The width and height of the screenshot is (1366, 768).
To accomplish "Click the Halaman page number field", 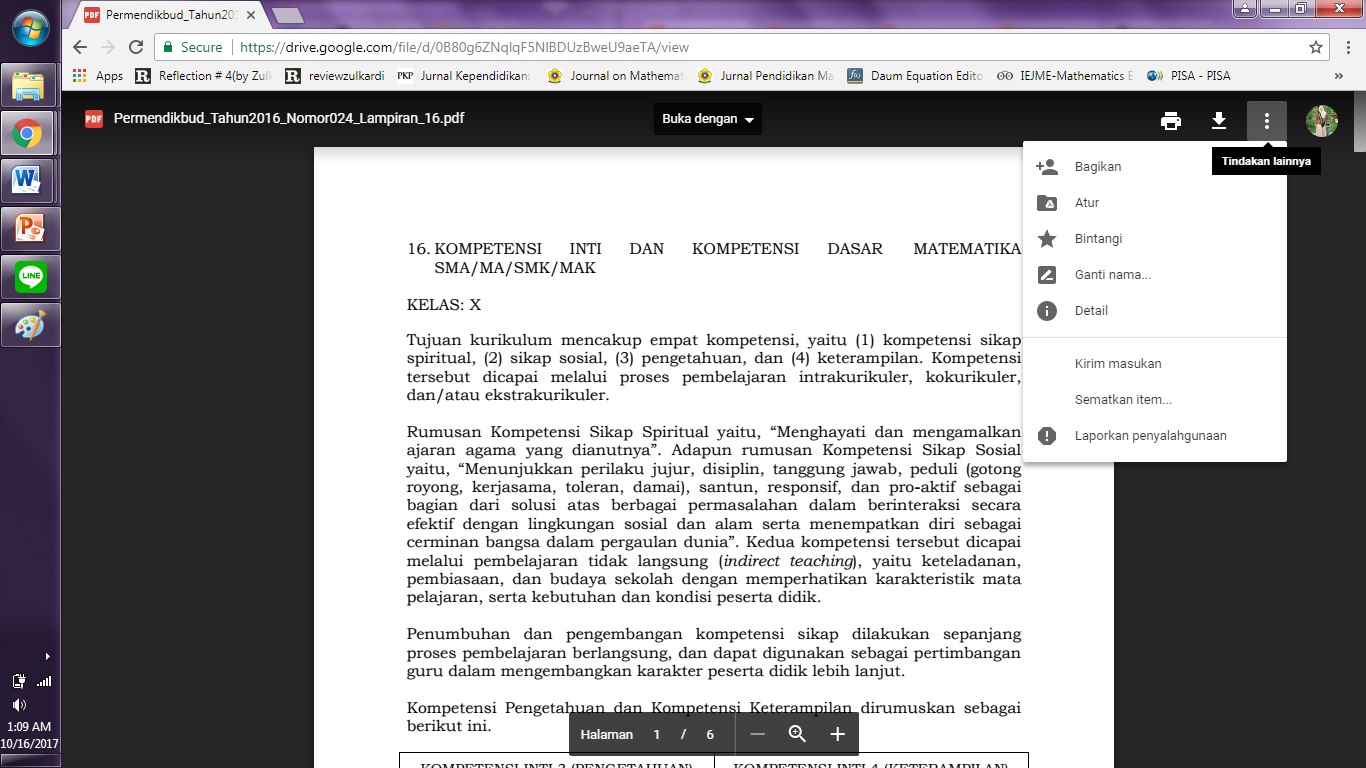I will tap(657, 733).
